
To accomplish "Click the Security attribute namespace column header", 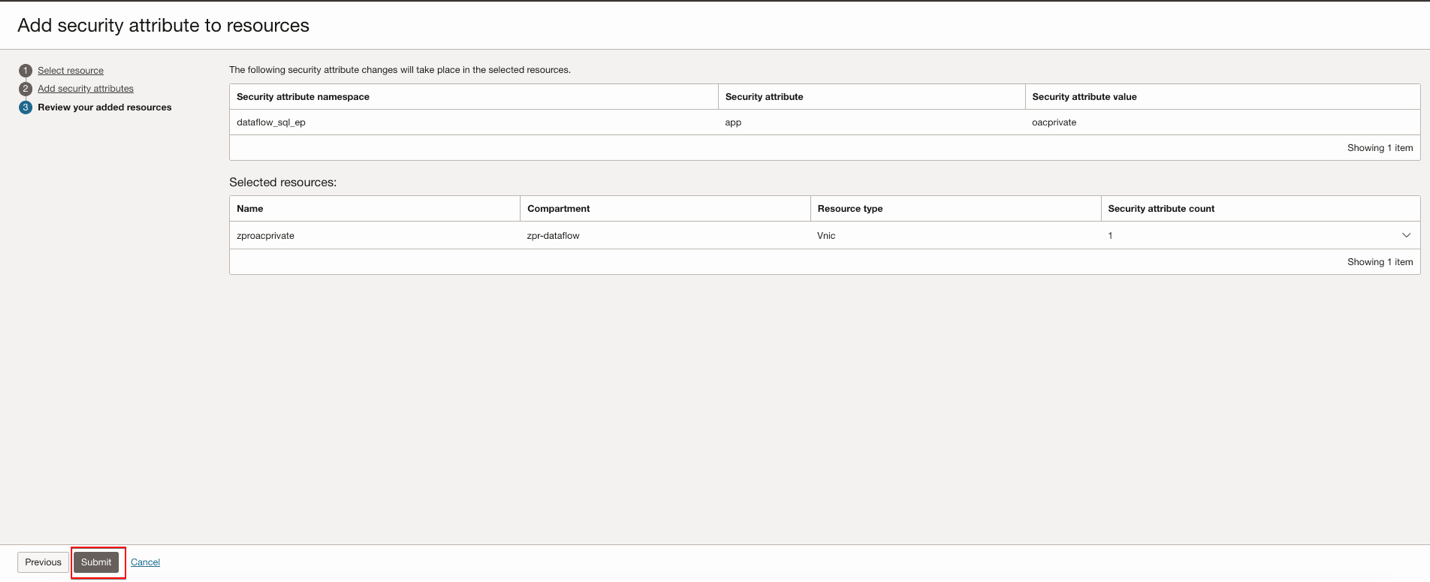I will click(303, 97).
